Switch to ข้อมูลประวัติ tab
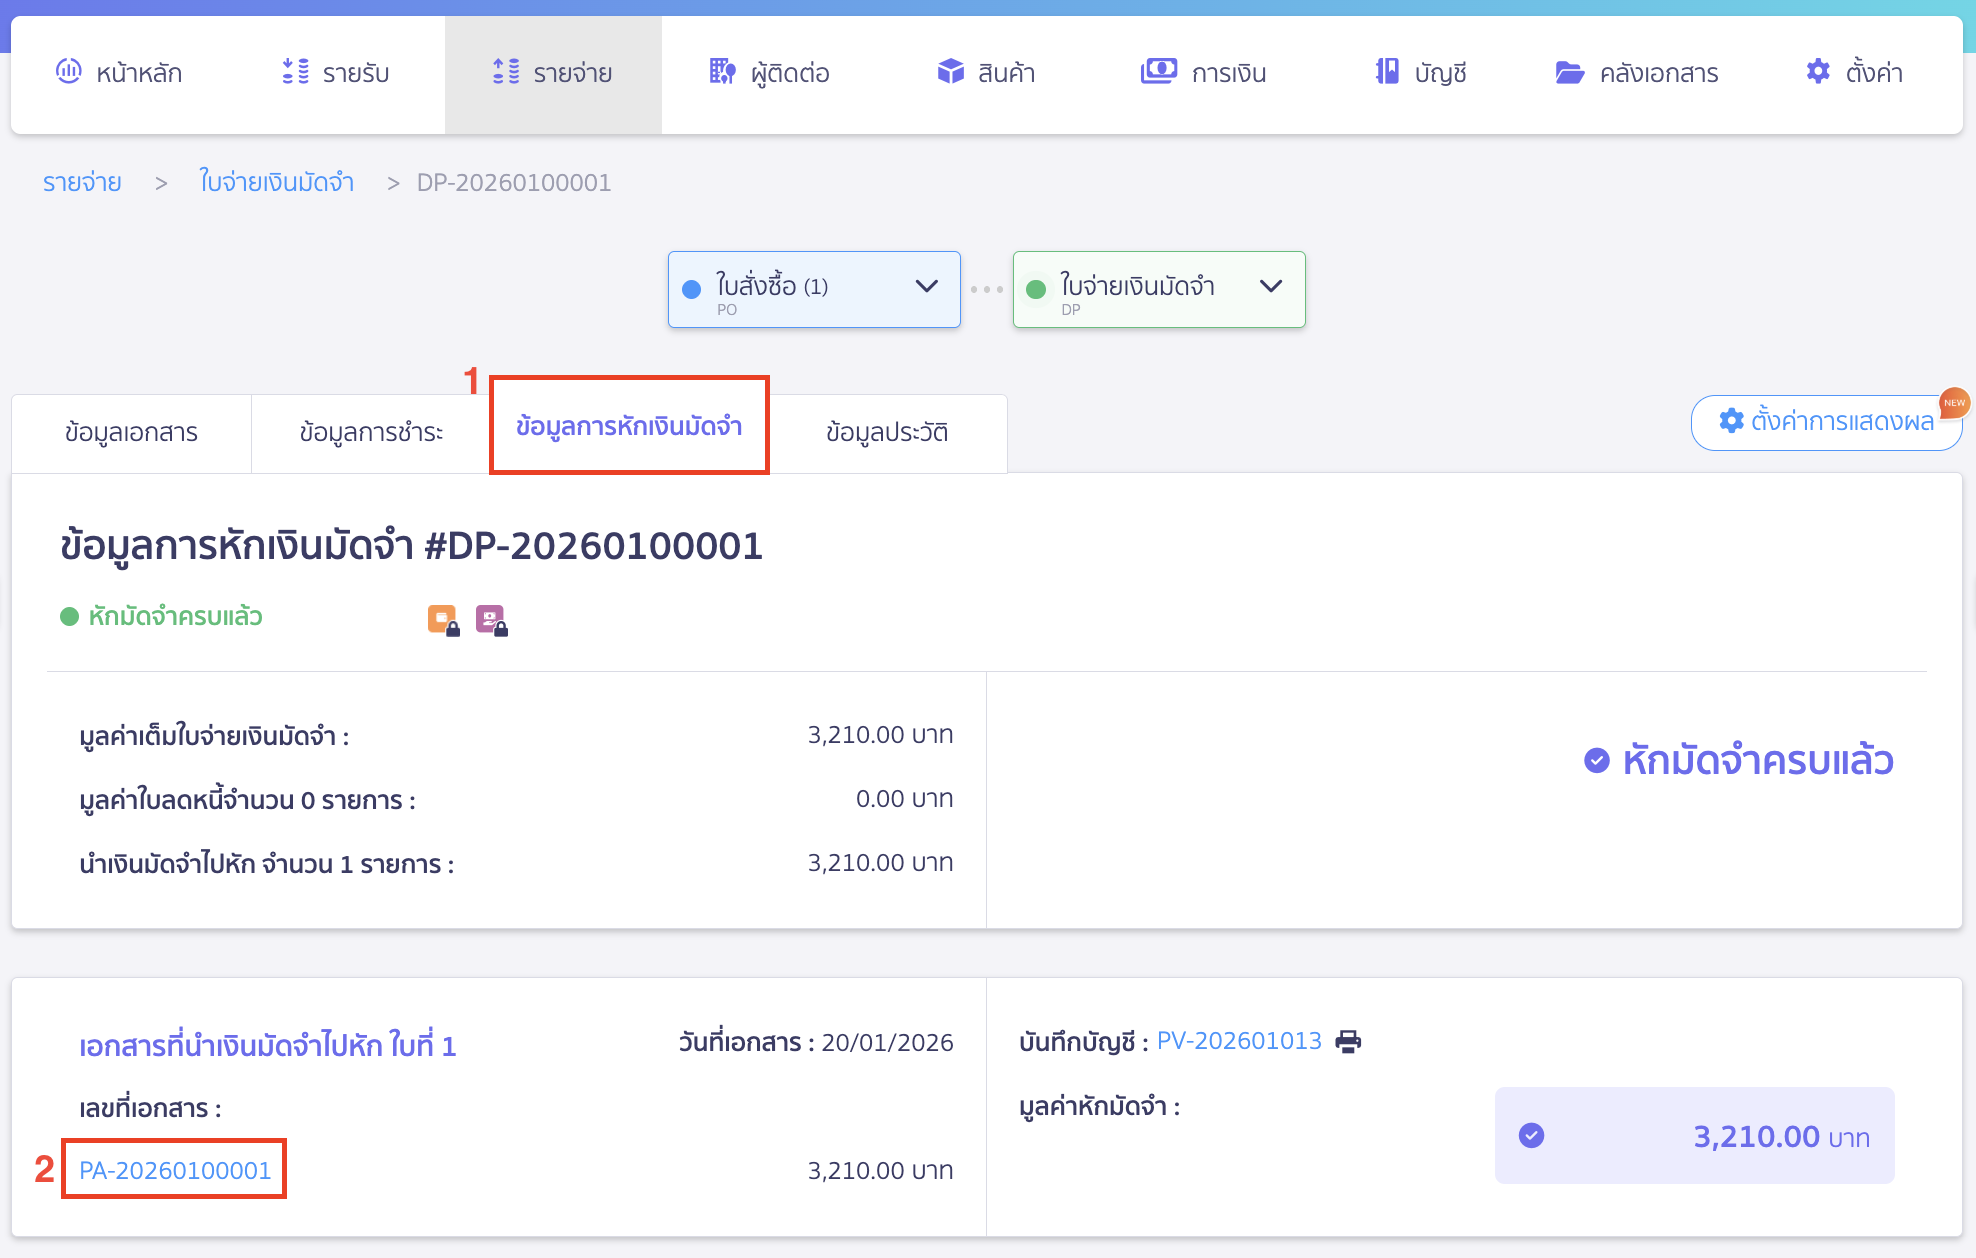Viewport: 1976px width, 1258px height. [887, 433]
